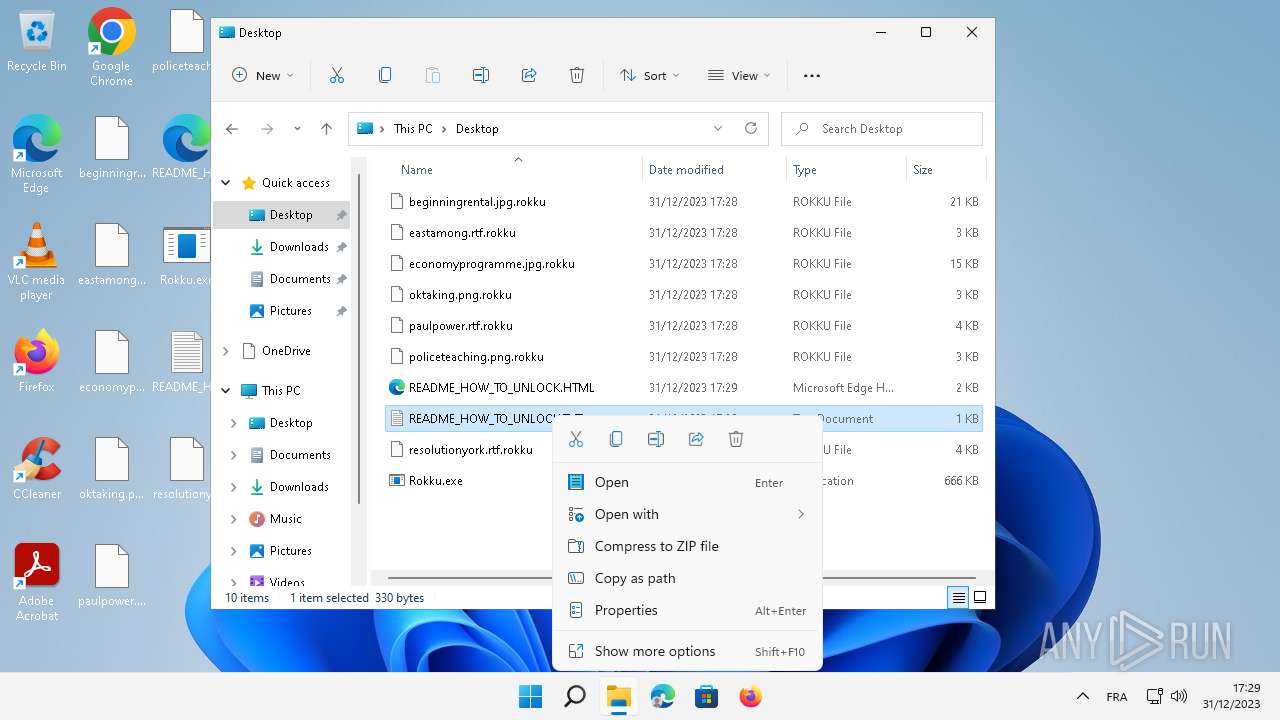Choose Open with in context menu
The image size is (1280, 720).
tap(687, 514)
